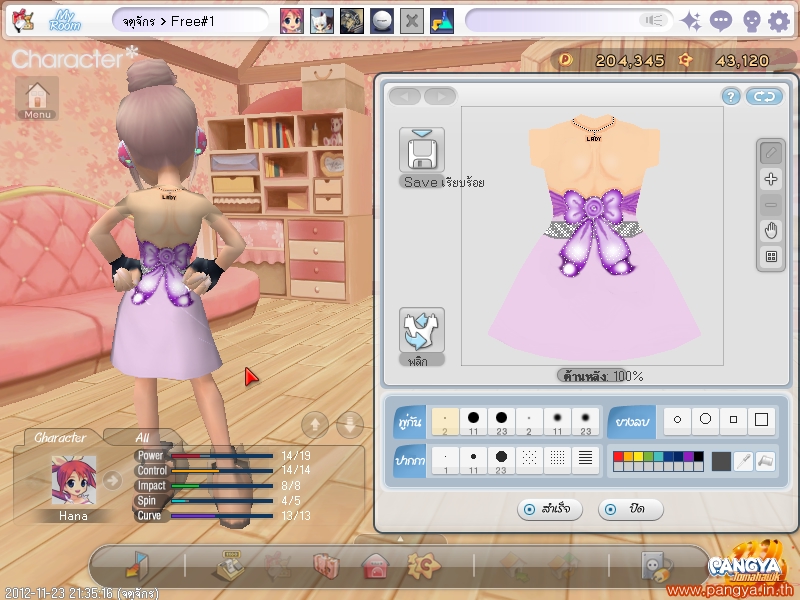
Task: Switch to the Character tab
Action: (x=60, y=438)
